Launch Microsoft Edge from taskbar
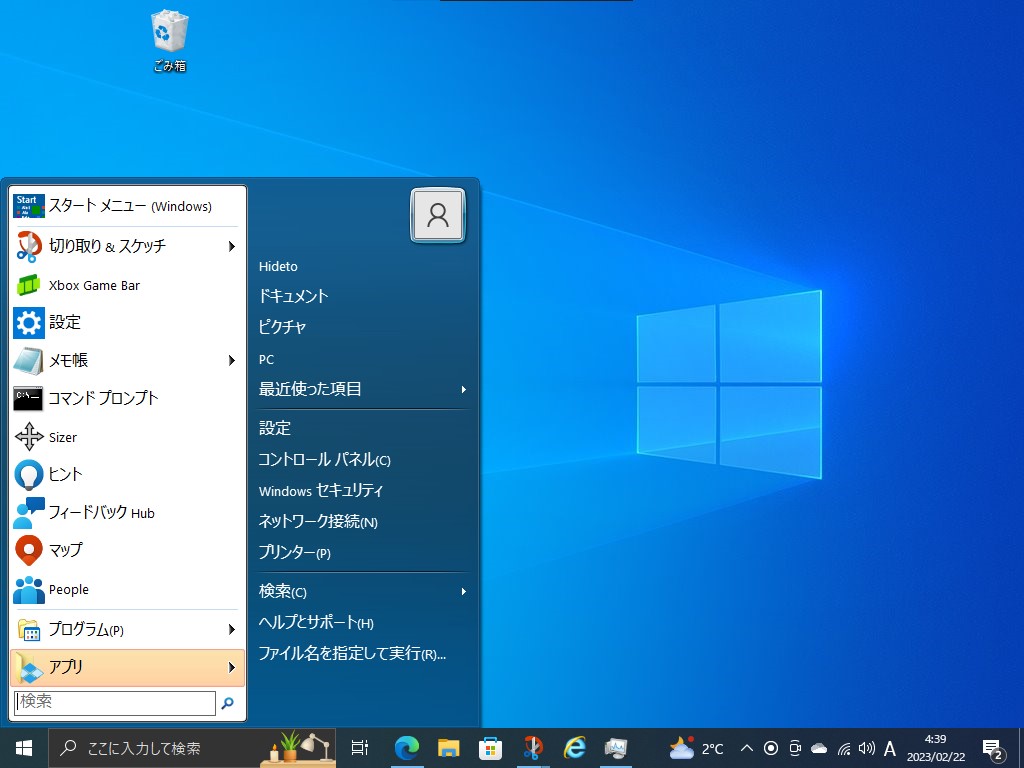1024x768 pixels. pos(407,748)
